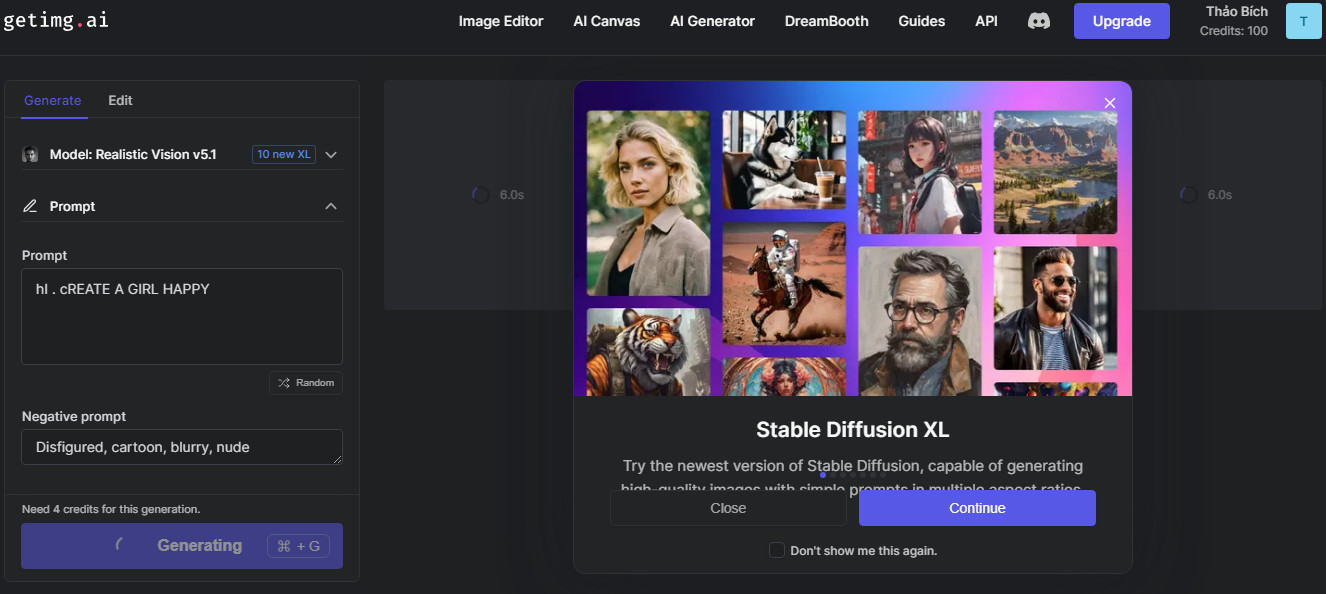Click the Need 4 credits notice
The height and width of the screenshot is (594, 1326).
tap(111, 509)
